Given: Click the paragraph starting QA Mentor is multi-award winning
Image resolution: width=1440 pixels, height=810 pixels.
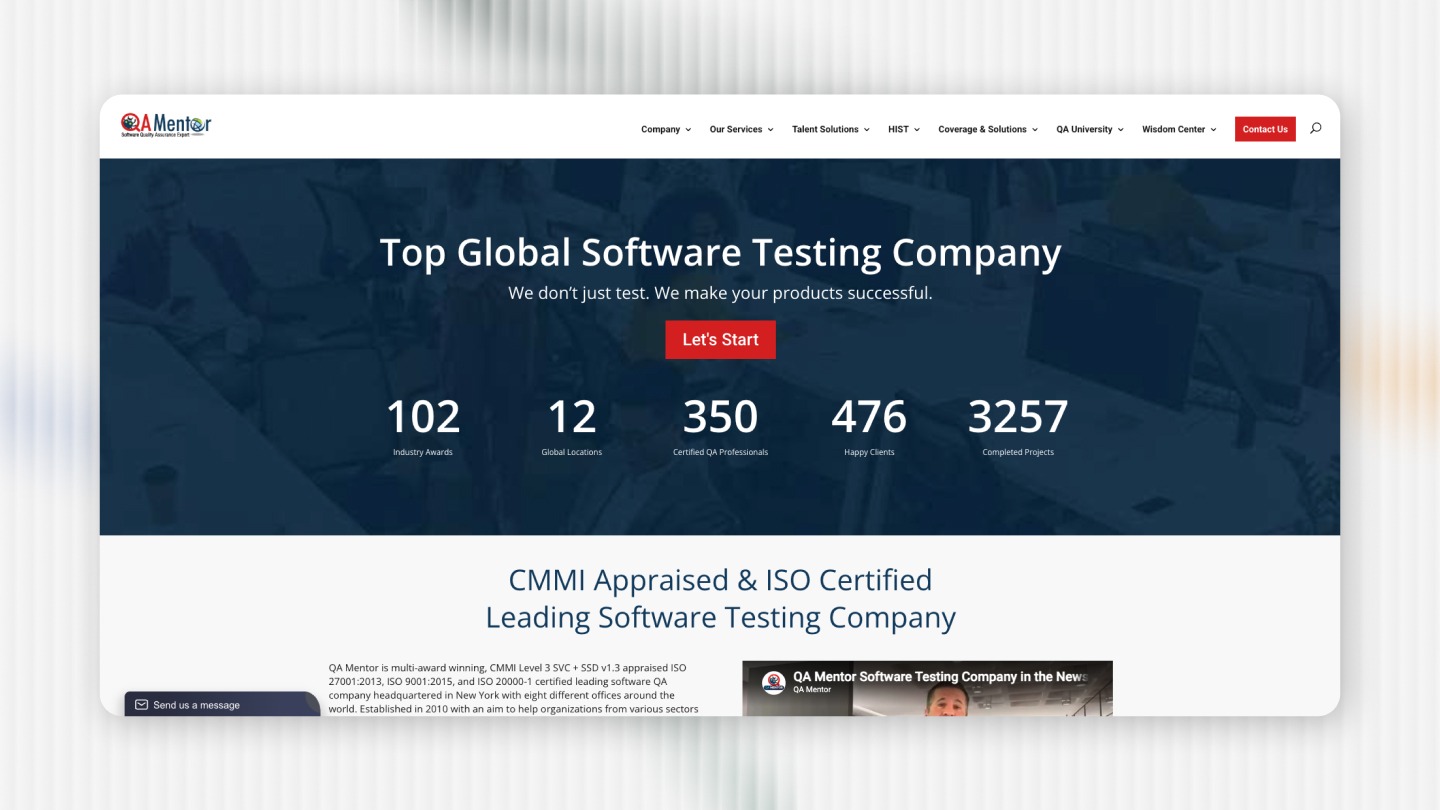Looking at the screenshot, I should point(516,688).
